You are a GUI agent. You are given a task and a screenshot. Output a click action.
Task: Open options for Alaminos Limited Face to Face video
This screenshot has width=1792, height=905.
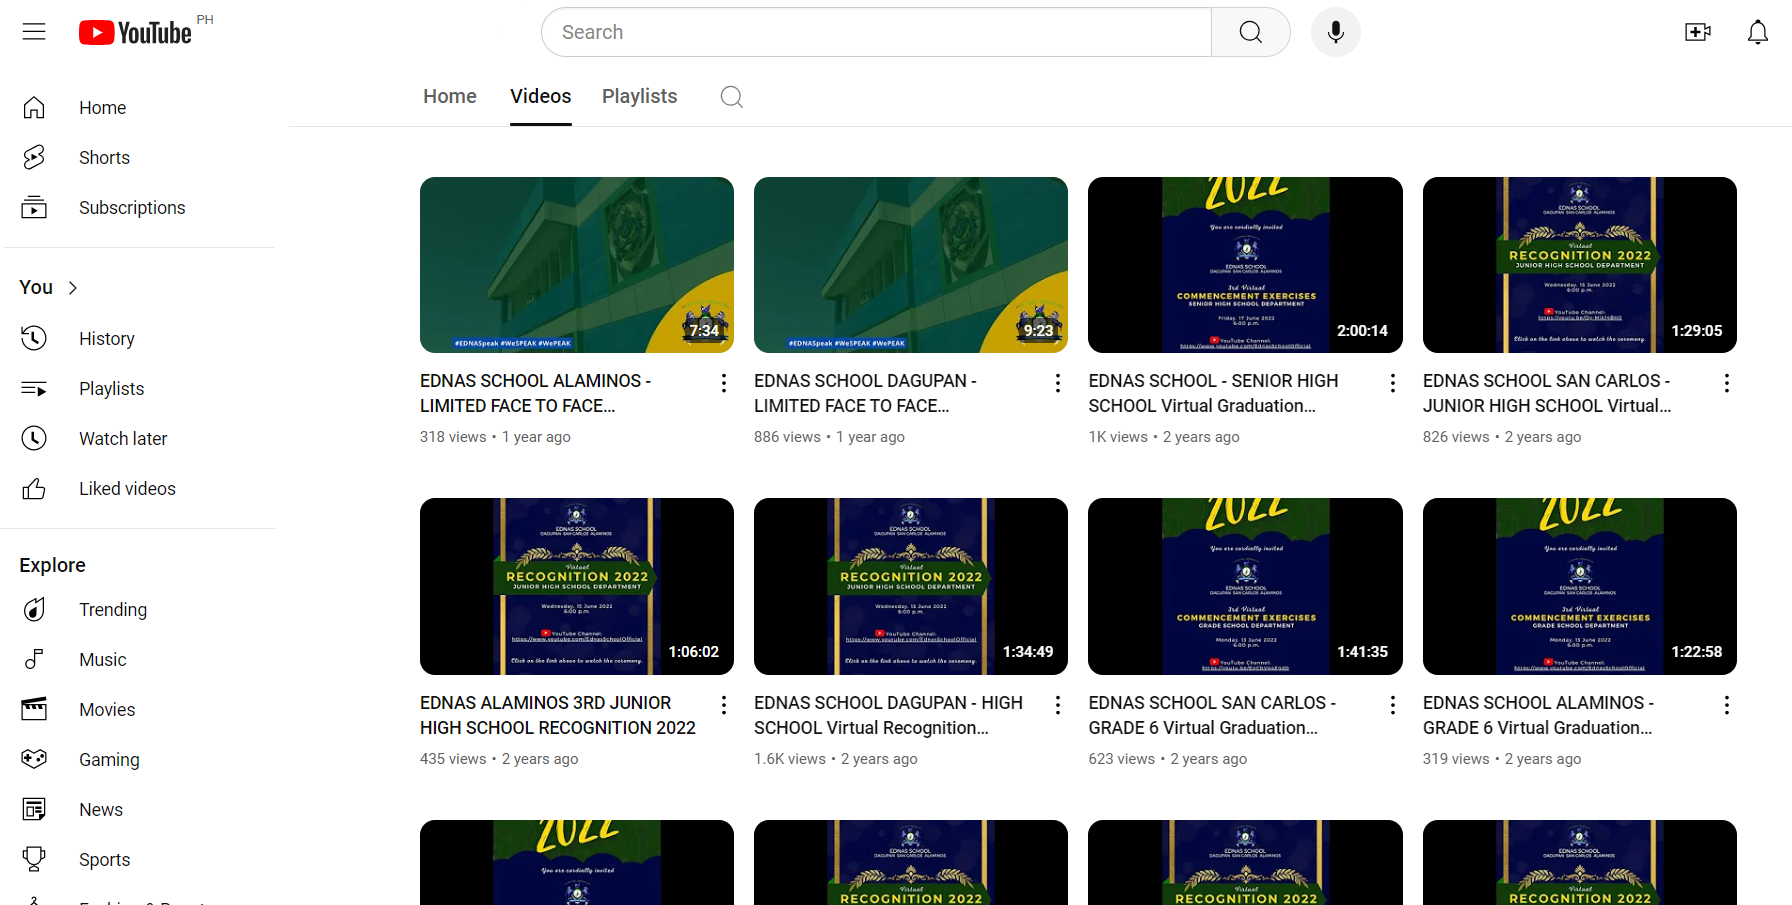(724, 383)
